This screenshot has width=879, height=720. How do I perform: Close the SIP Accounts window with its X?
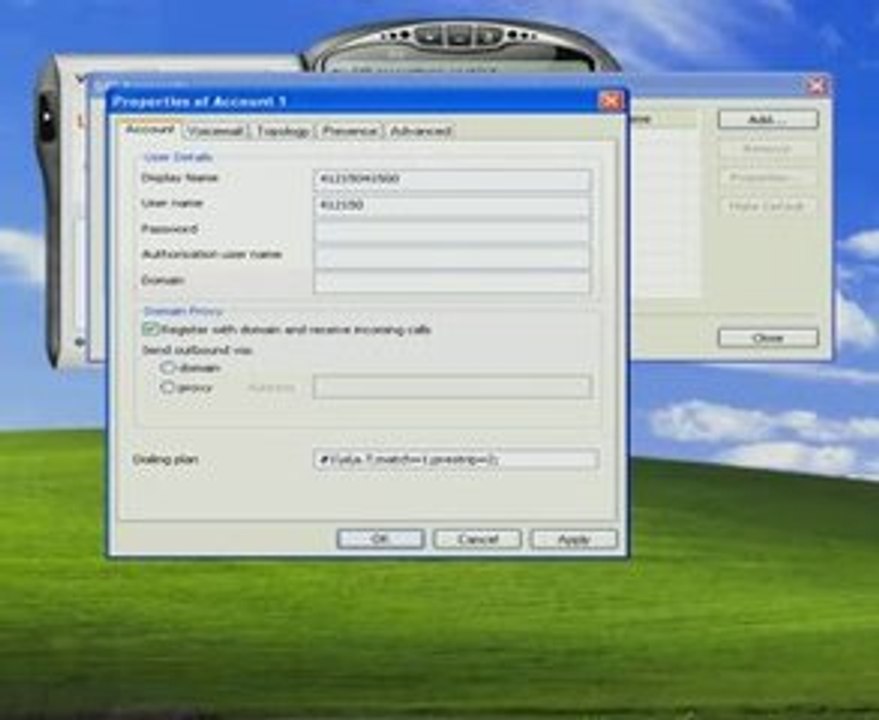pos(817,86)
